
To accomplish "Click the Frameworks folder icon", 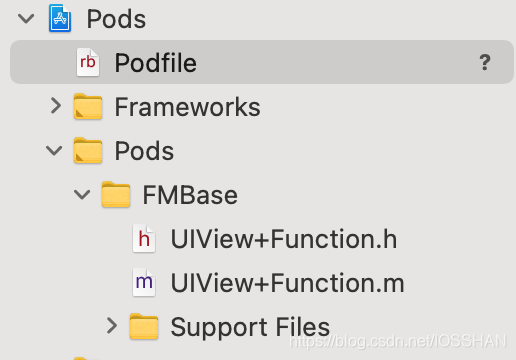I will [88, 106].
